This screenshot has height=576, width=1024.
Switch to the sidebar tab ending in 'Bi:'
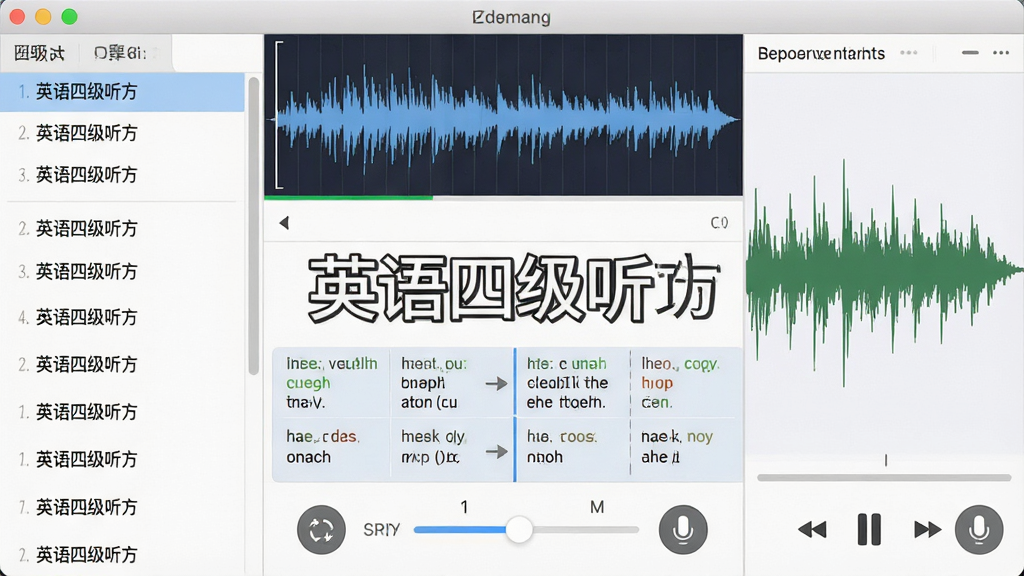click(x=120, y=53)
